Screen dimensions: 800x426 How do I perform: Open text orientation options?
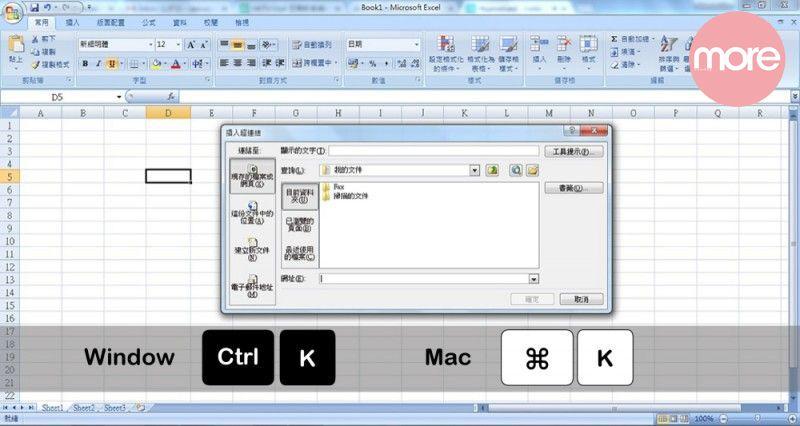pyautogui.click(x=268, y=45)
